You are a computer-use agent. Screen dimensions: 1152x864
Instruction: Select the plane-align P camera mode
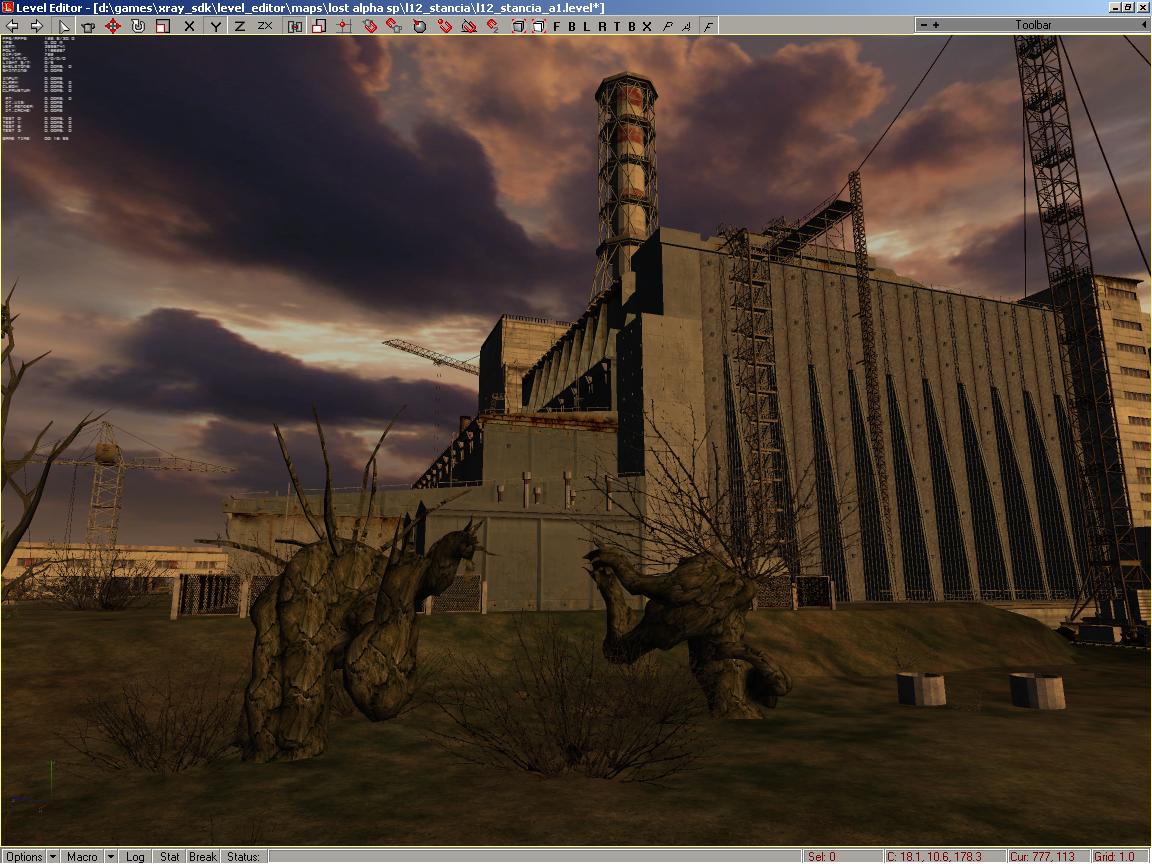[x=667, y=26]
